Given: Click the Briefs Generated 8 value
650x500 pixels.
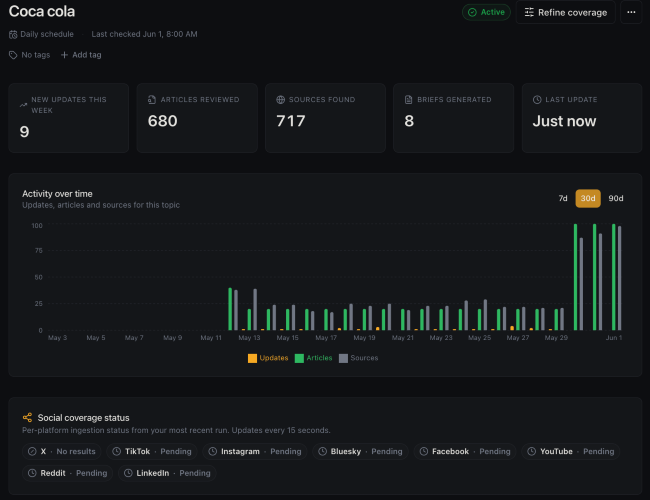Looking at the screenshot, I should pos(409,121).
